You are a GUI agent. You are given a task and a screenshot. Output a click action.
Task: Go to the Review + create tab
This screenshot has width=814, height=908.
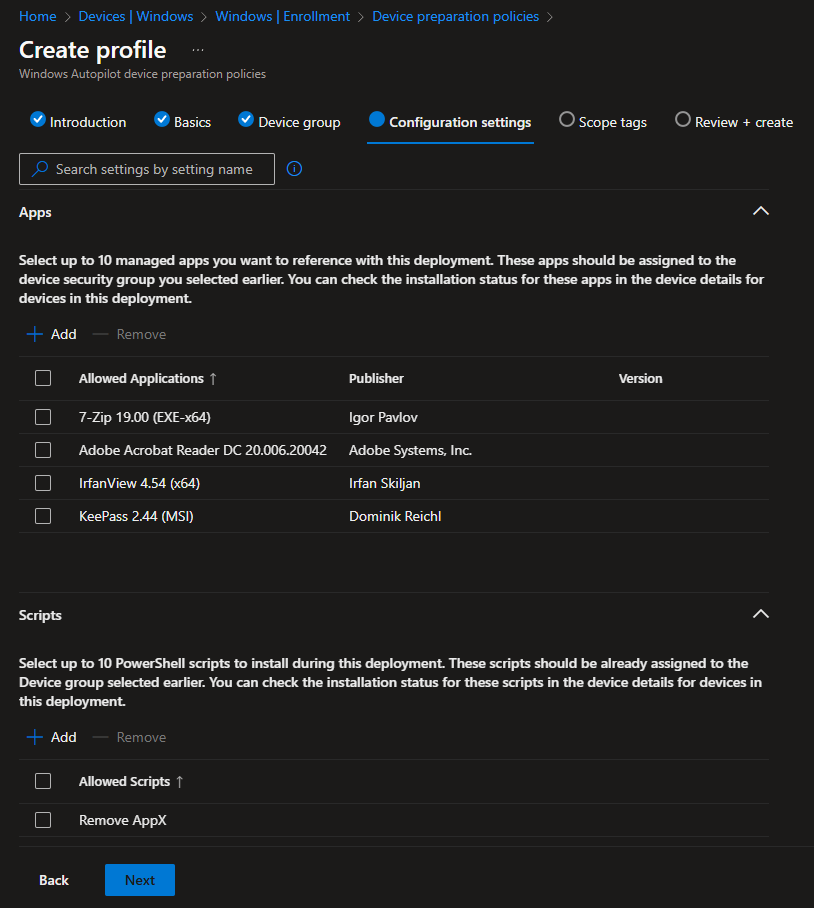734,122
